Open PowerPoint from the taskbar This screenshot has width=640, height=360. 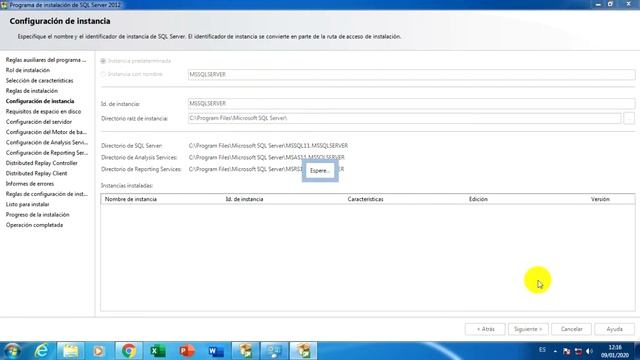(187, 351)
